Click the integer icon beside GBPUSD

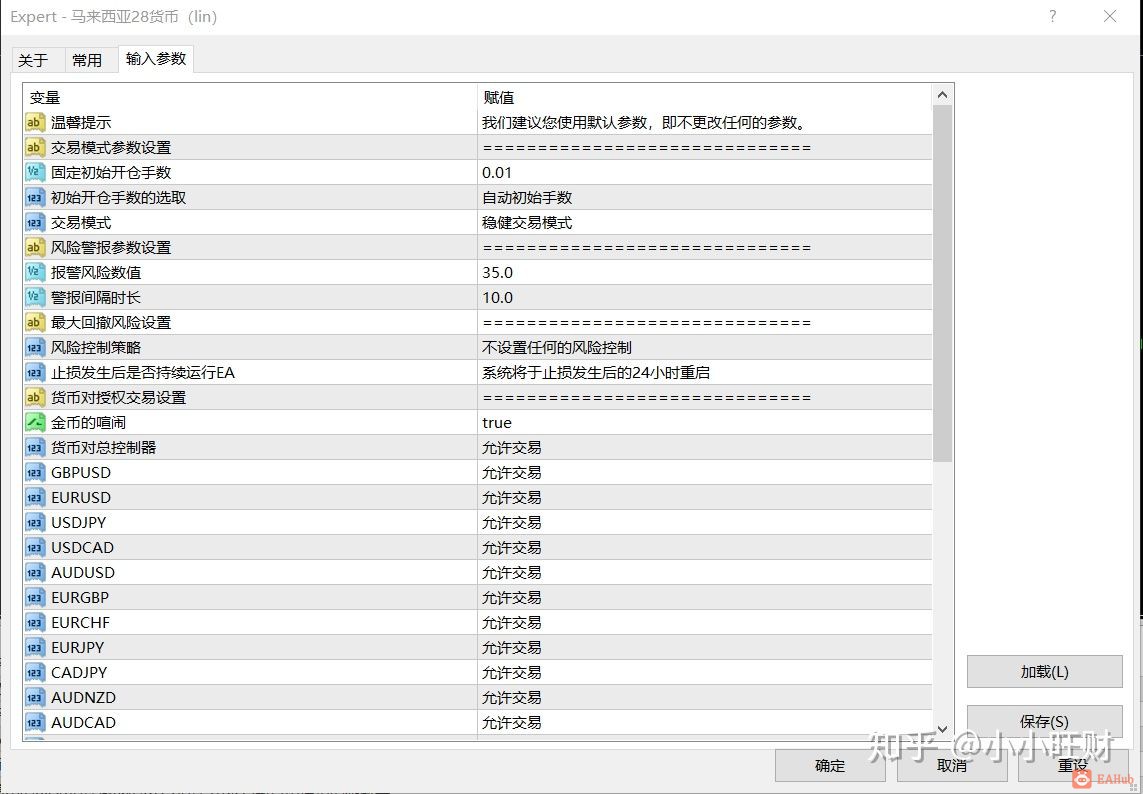click(35, 472)
